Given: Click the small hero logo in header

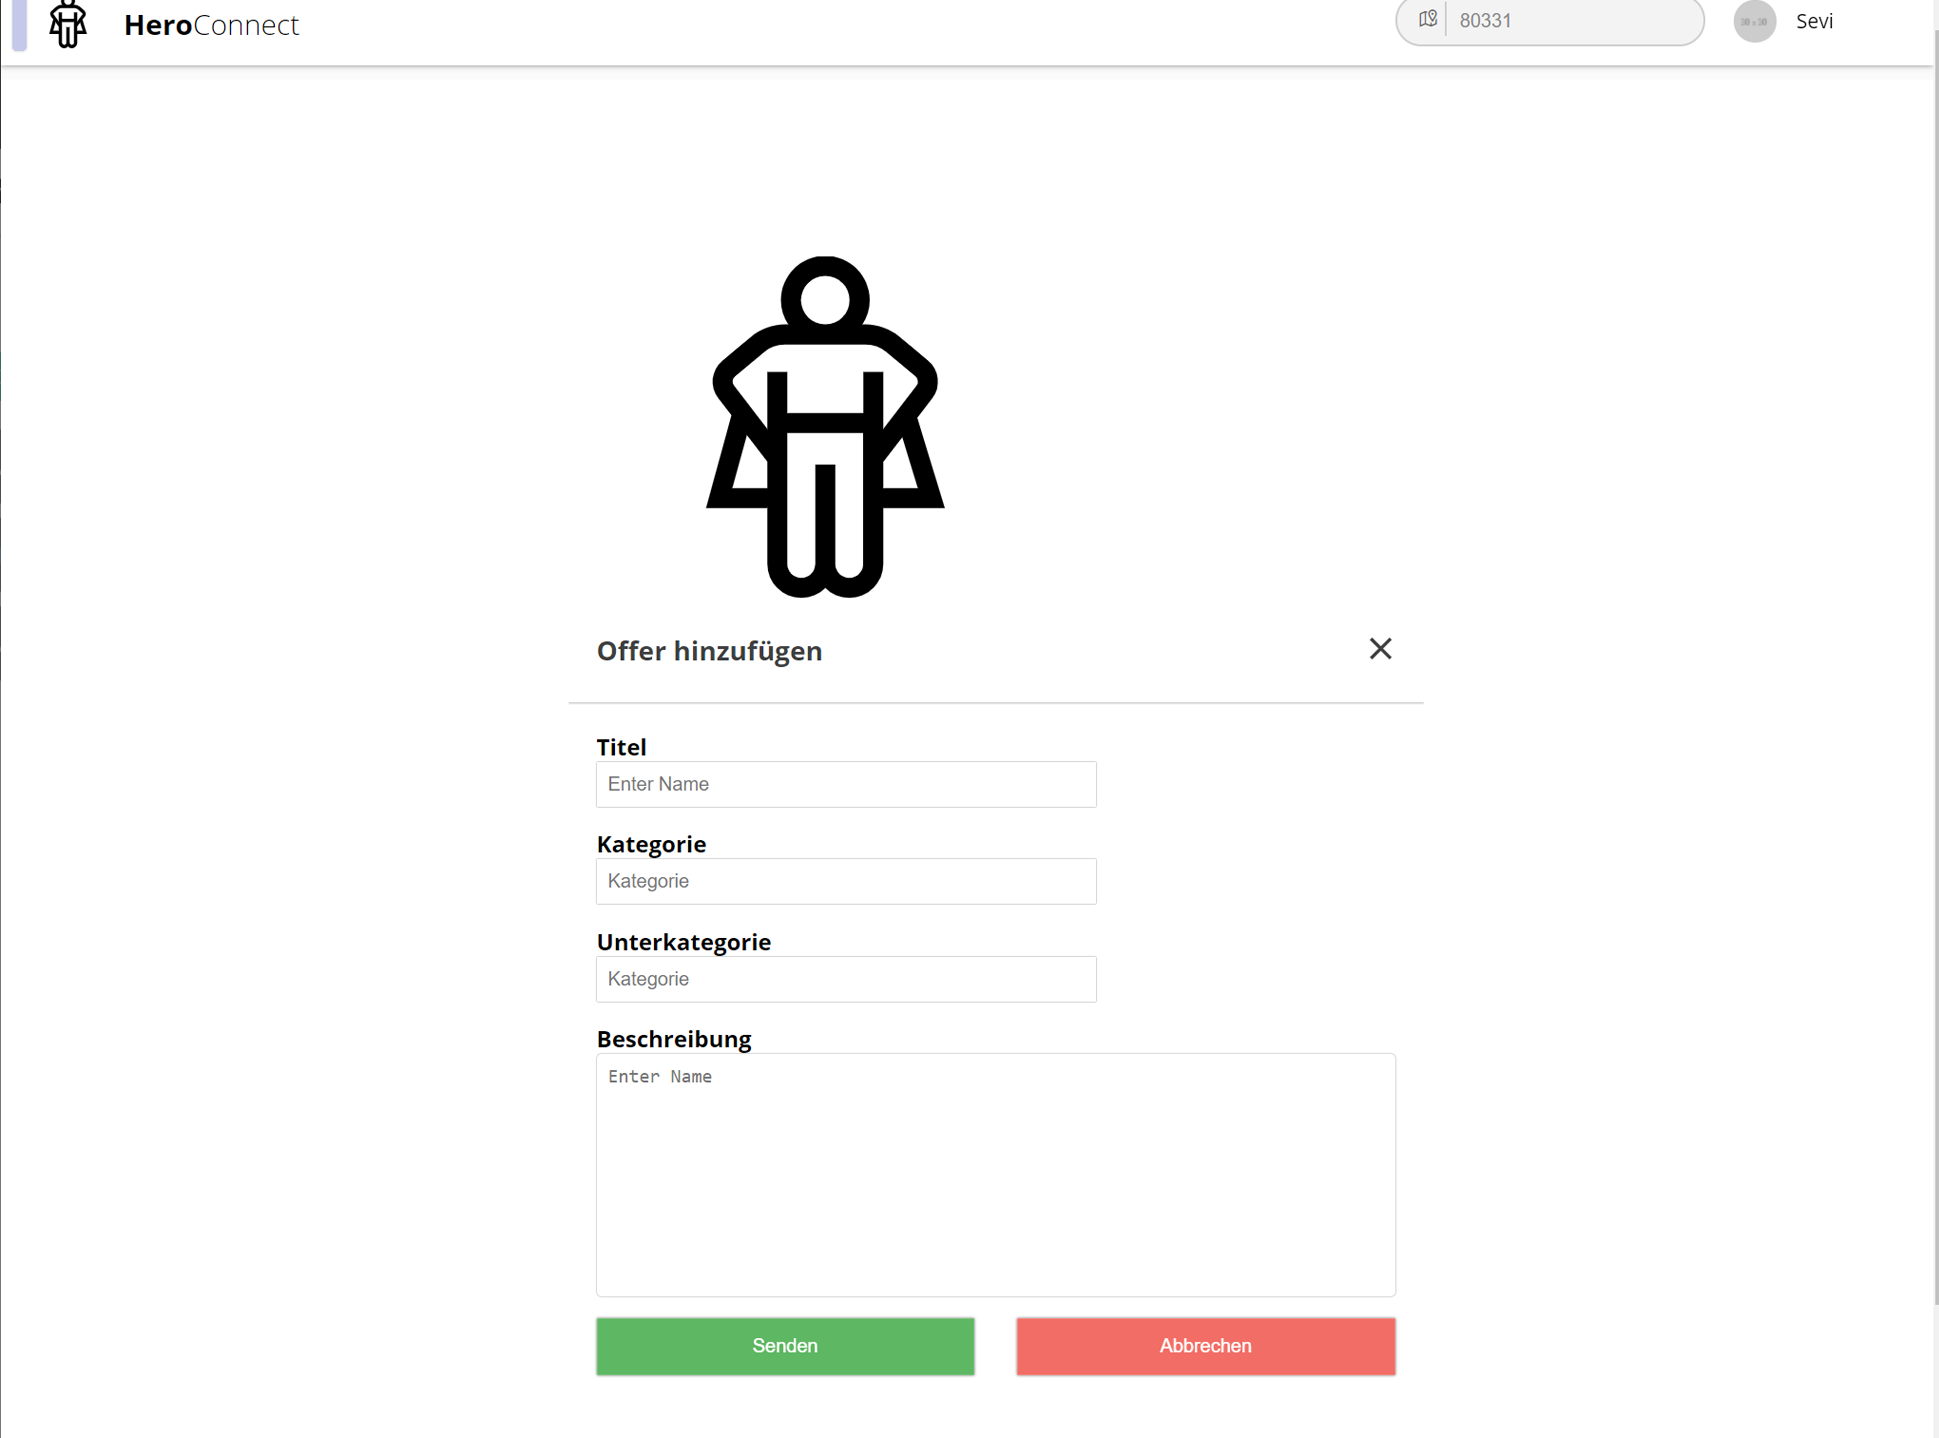Looking at the screenshot, I should (x=68, y=24).
